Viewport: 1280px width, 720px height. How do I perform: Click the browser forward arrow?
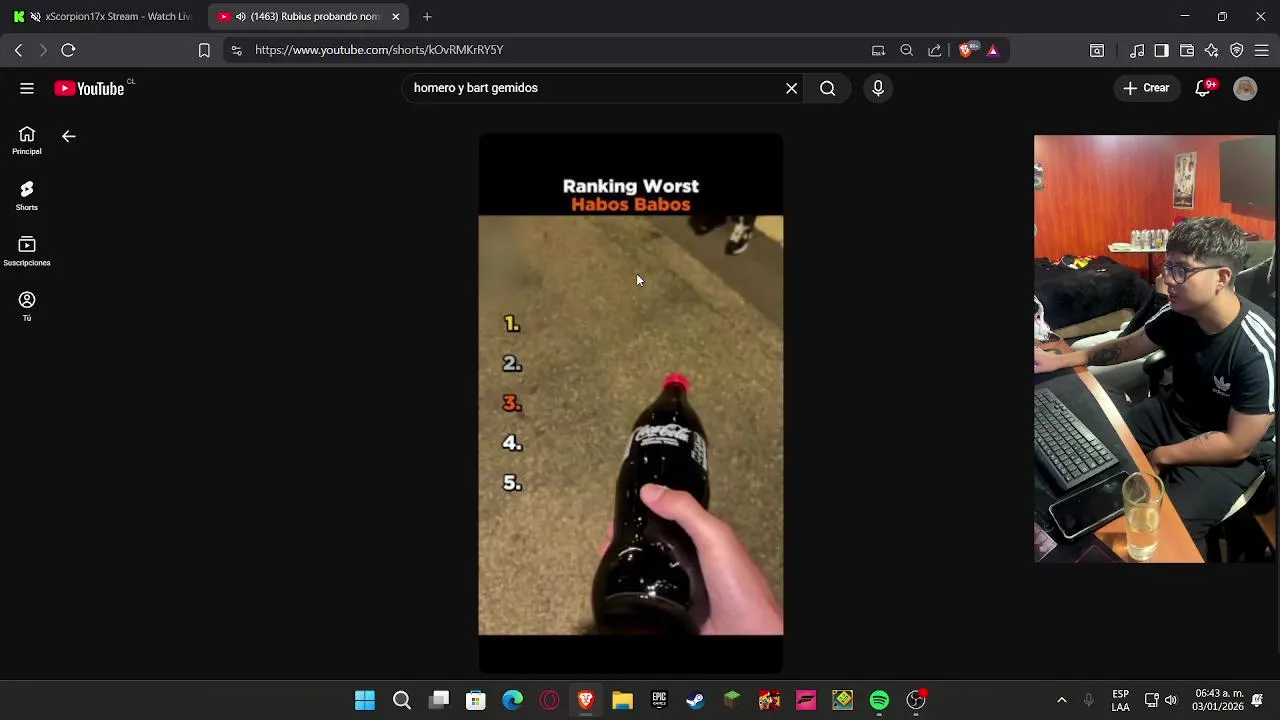click(x=43, y=50)
